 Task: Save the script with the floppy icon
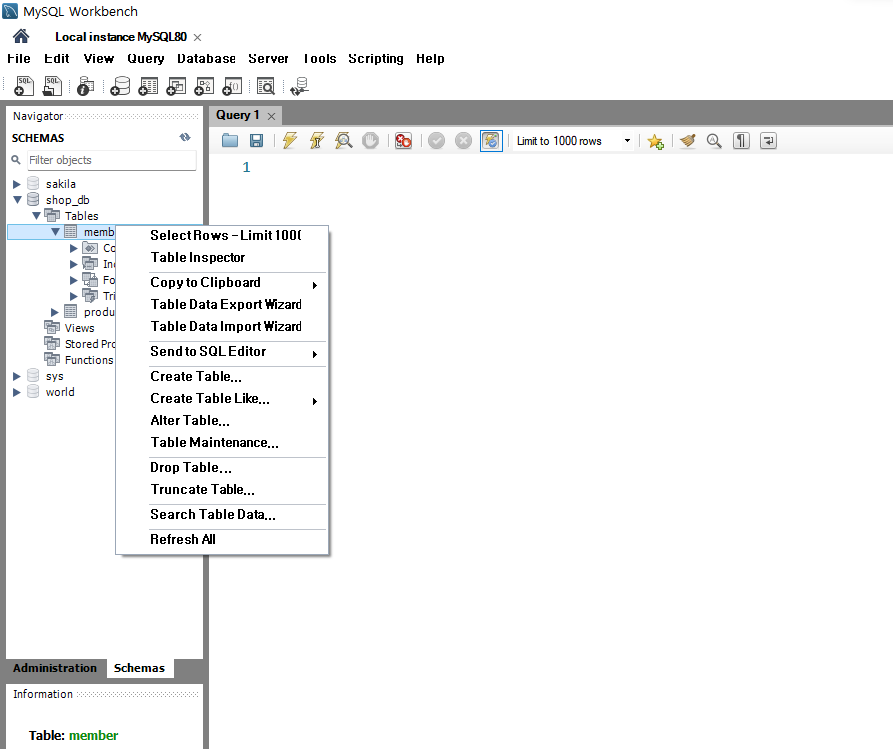256,141
